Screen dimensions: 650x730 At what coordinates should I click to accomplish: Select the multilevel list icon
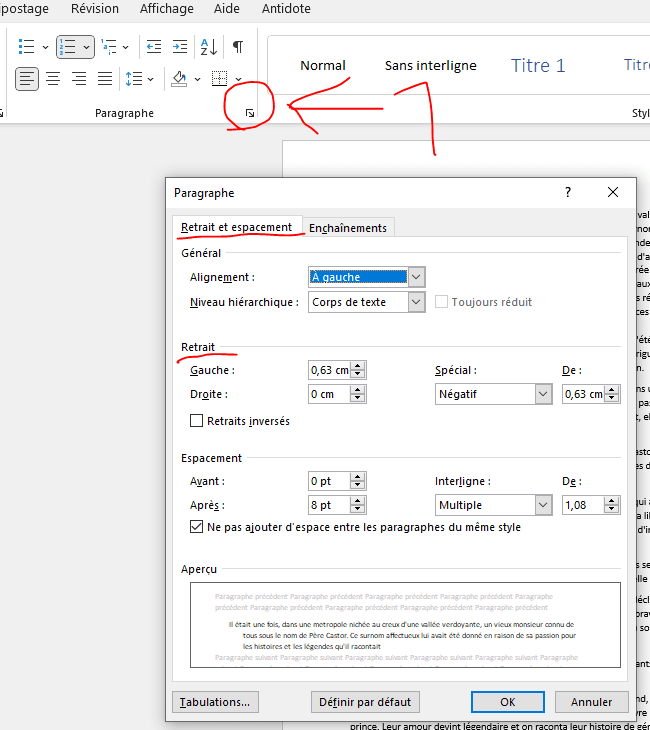click(x=109, y=47)
